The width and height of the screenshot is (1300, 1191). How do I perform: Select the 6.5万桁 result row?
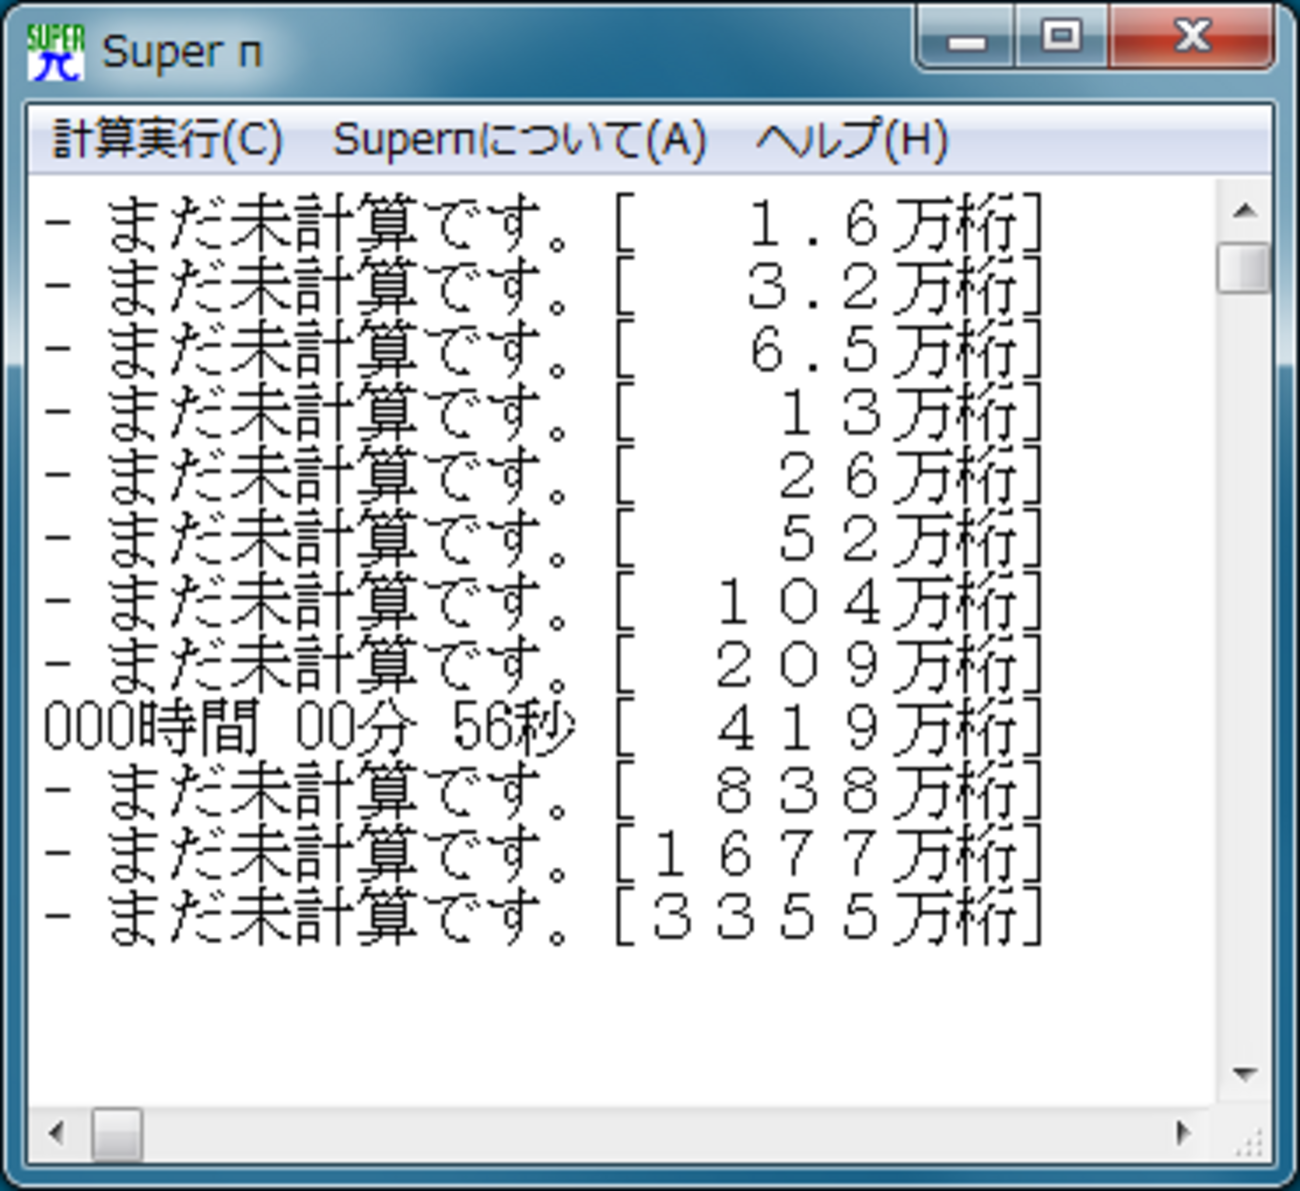543,349
